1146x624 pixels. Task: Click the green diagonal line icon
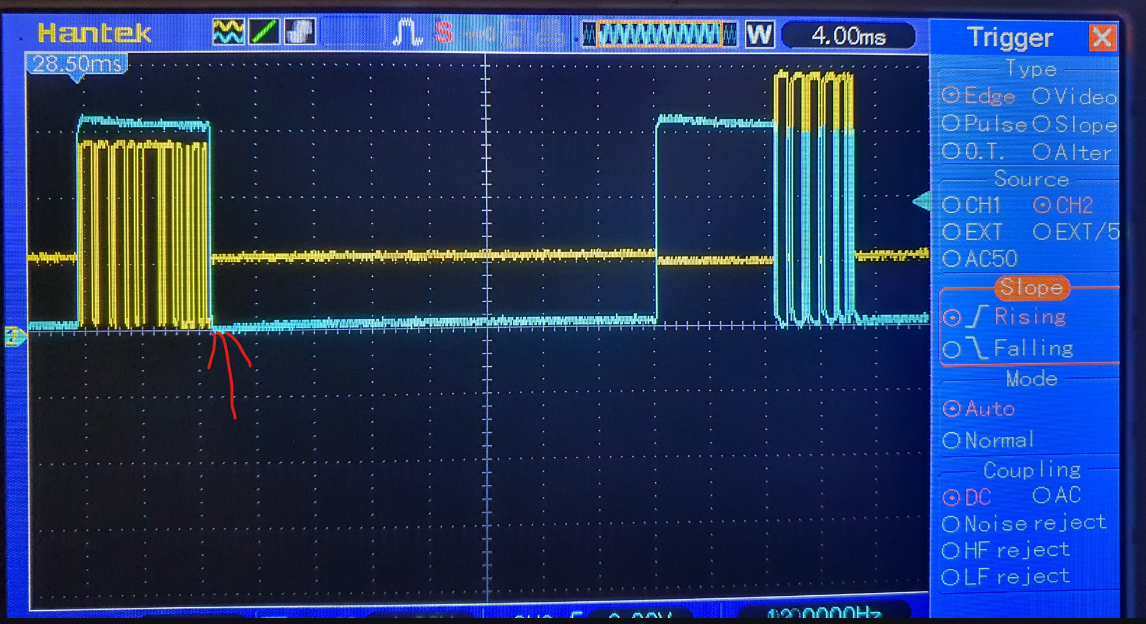click(x=263, y=32)
